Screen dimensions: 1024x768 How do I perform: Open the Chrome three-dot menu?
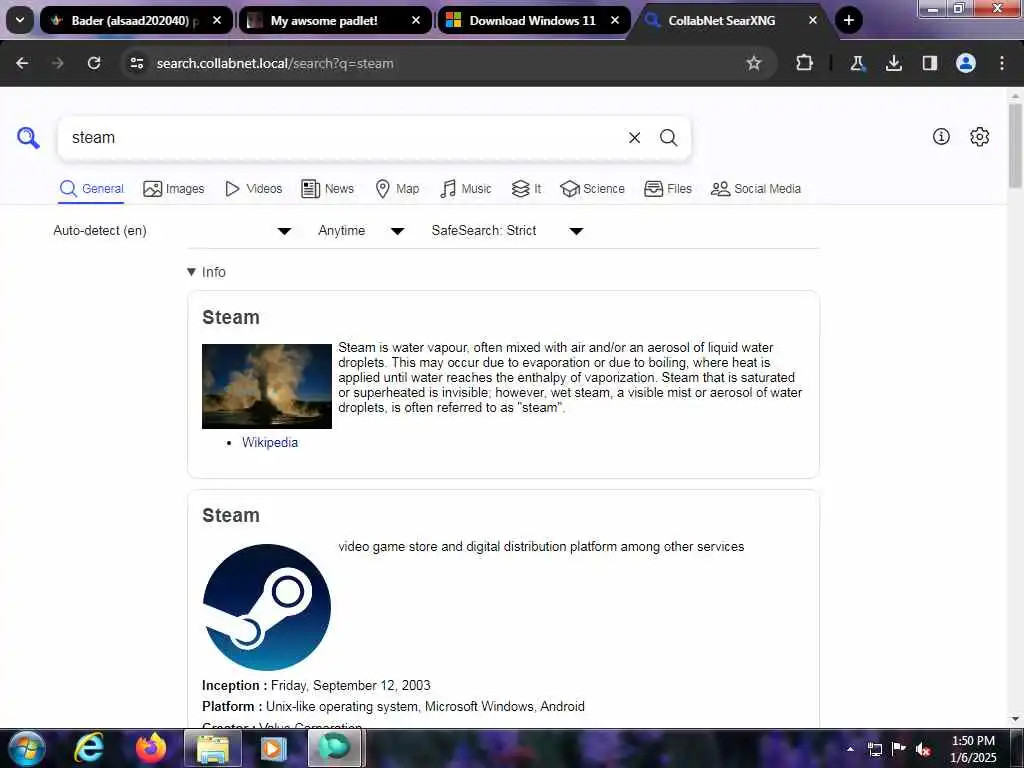click(x=1002, y=63)
